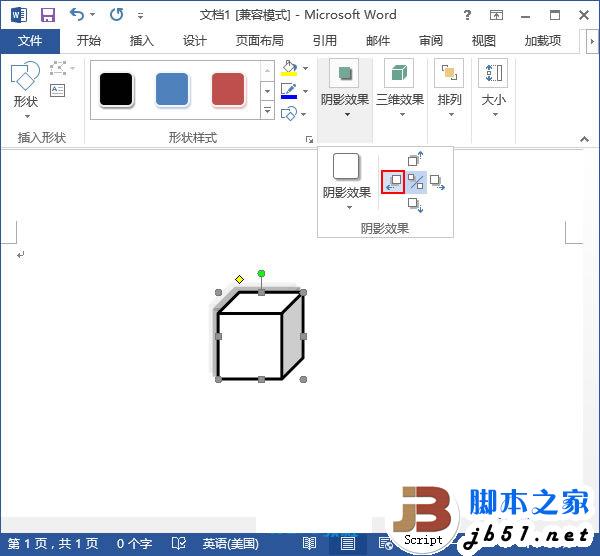Select the cube shape in the document
The image size is (600, 556).
pos(260,336)
